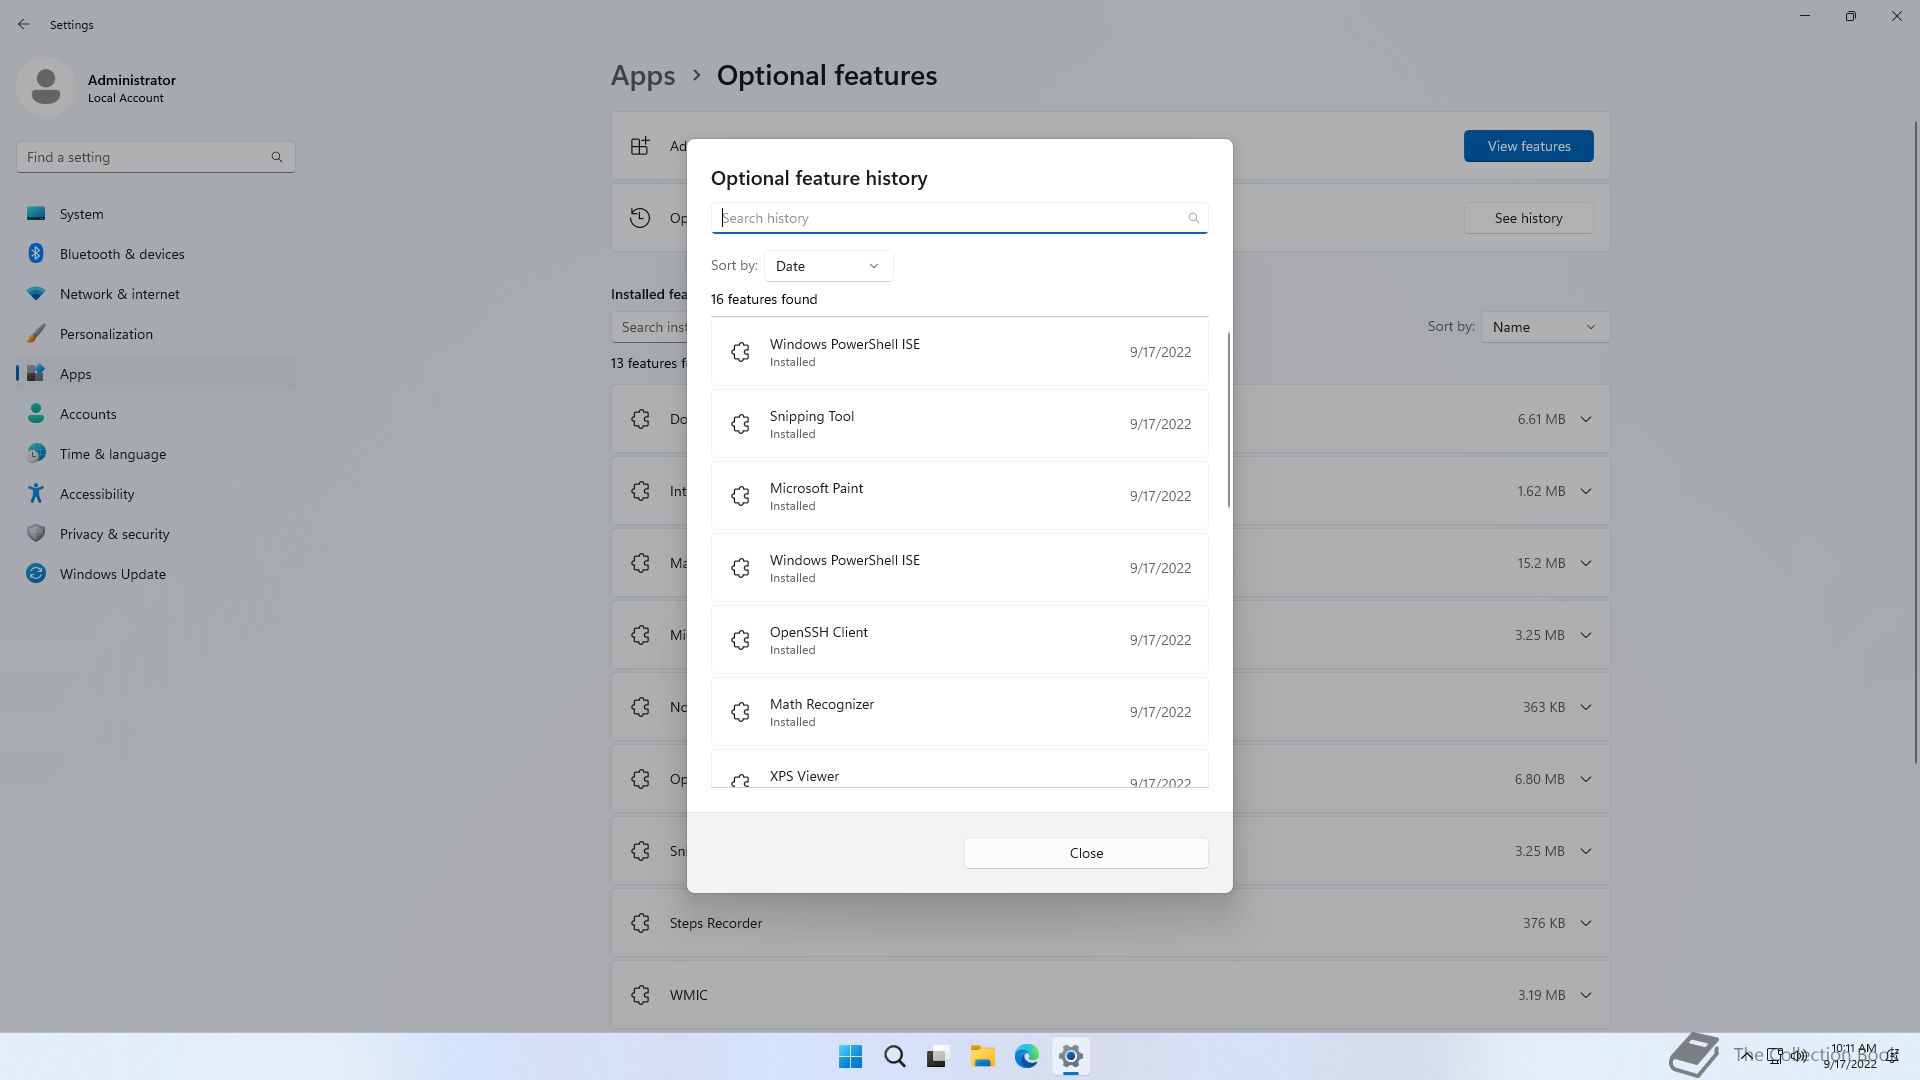
Task: Click the Accessibility figure icon
Action: pyautogui.click(x=36, y=494)
